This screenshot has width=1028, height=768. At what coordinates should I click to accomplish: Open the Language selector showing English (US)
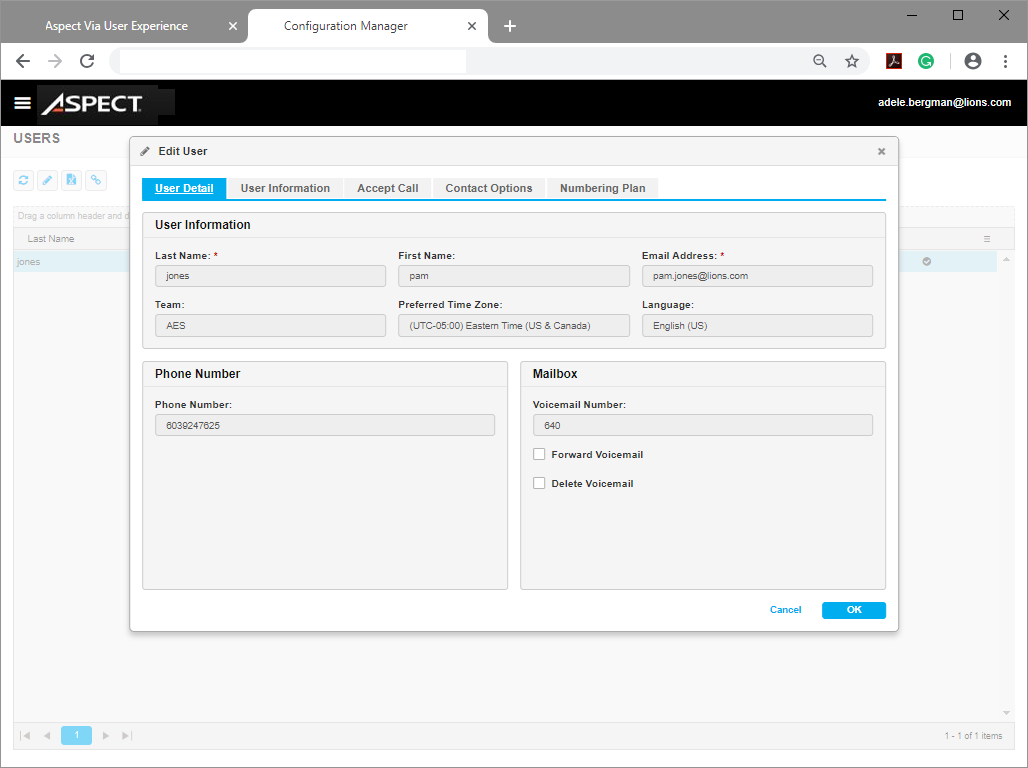[757, 325]
